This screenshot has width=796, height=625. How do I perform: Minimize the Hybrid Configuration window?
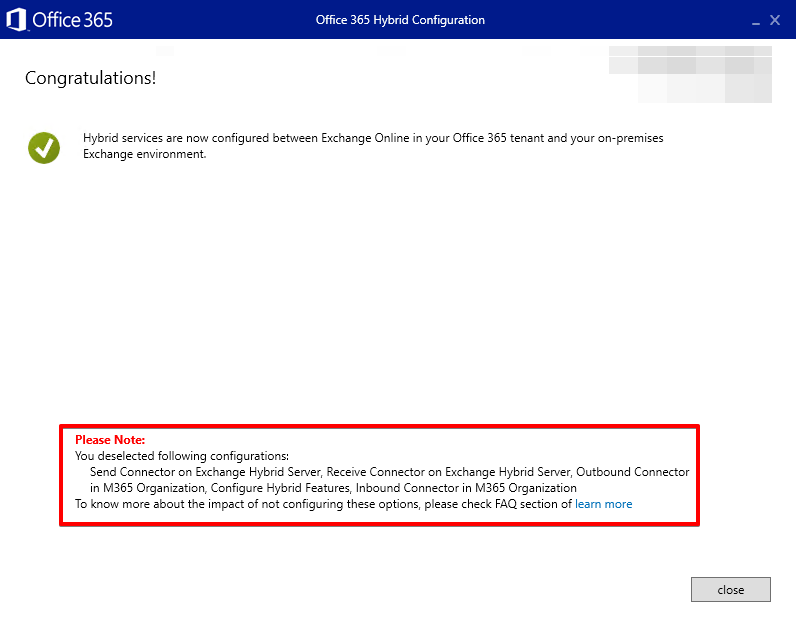[x=756, y=21]
